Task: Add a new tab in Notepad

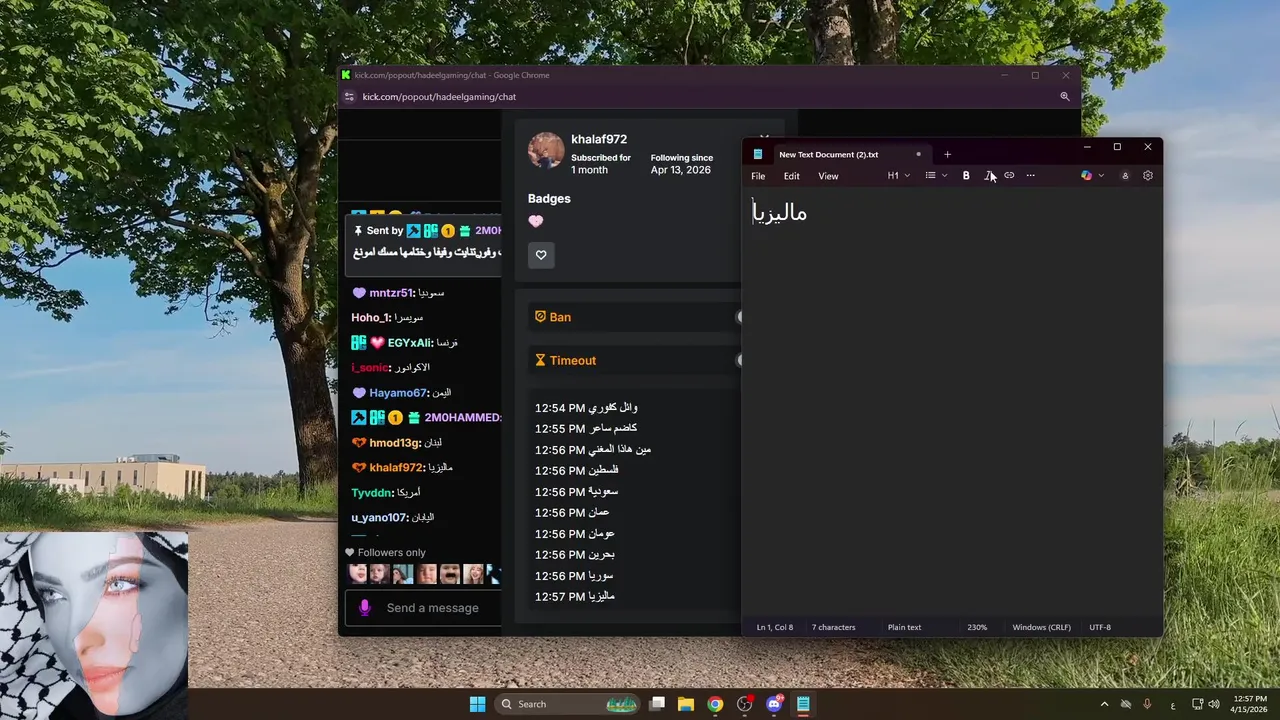Action: 947,154
